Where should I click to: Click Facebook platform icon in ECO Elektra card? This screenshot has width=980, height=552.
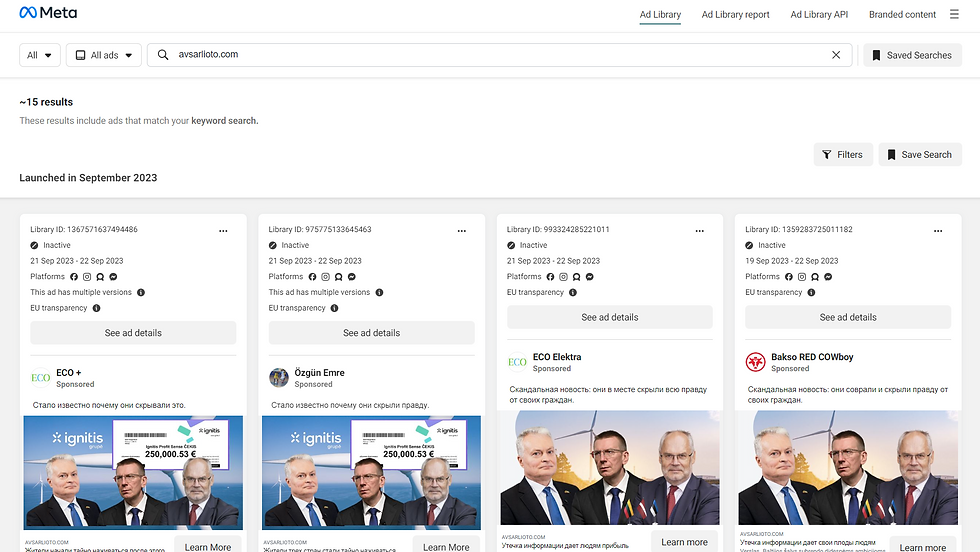550,277
